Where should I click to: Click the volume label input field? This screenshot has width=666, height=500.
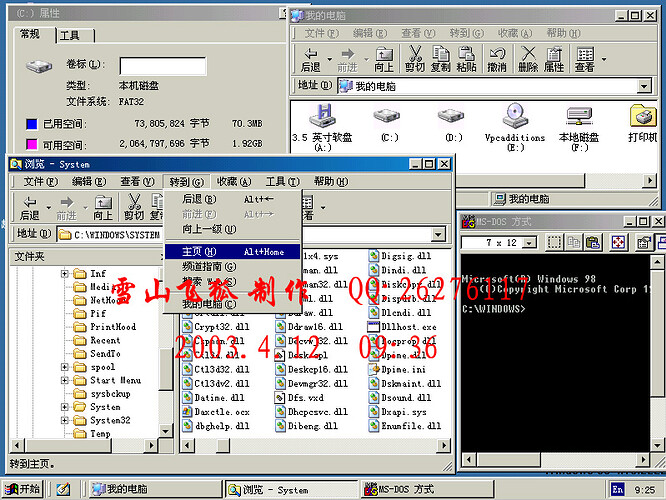(x=163, y=66)
